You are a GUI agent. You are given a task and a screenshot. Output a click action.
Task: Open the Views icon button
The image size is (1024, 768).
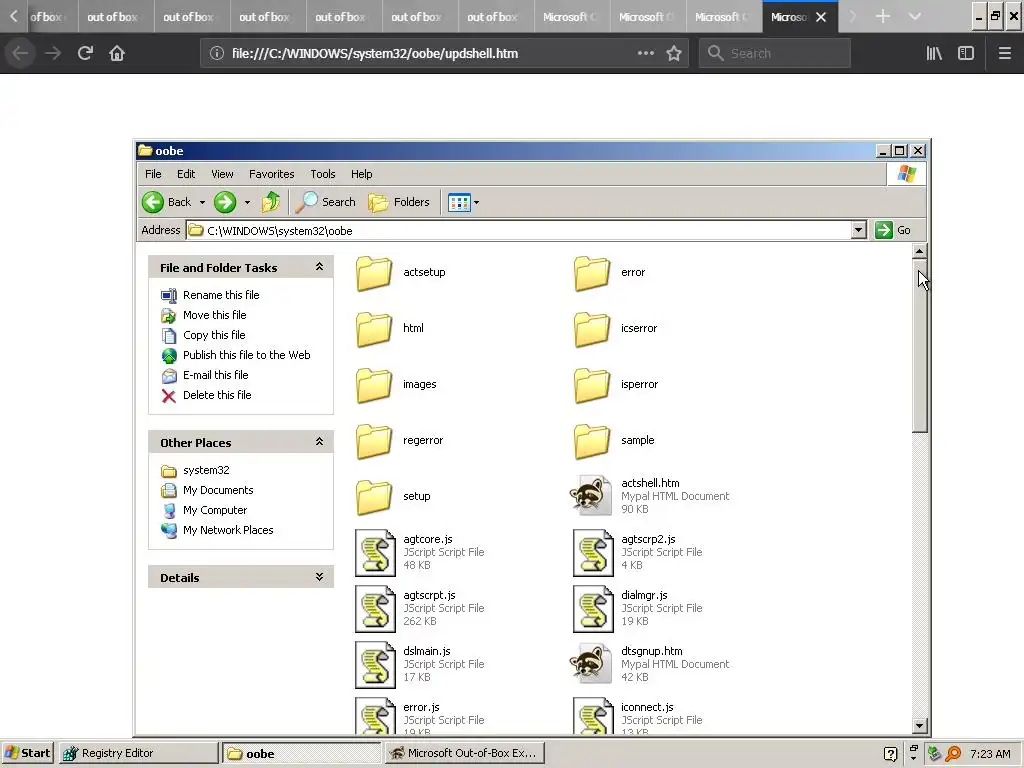point(459,202)
